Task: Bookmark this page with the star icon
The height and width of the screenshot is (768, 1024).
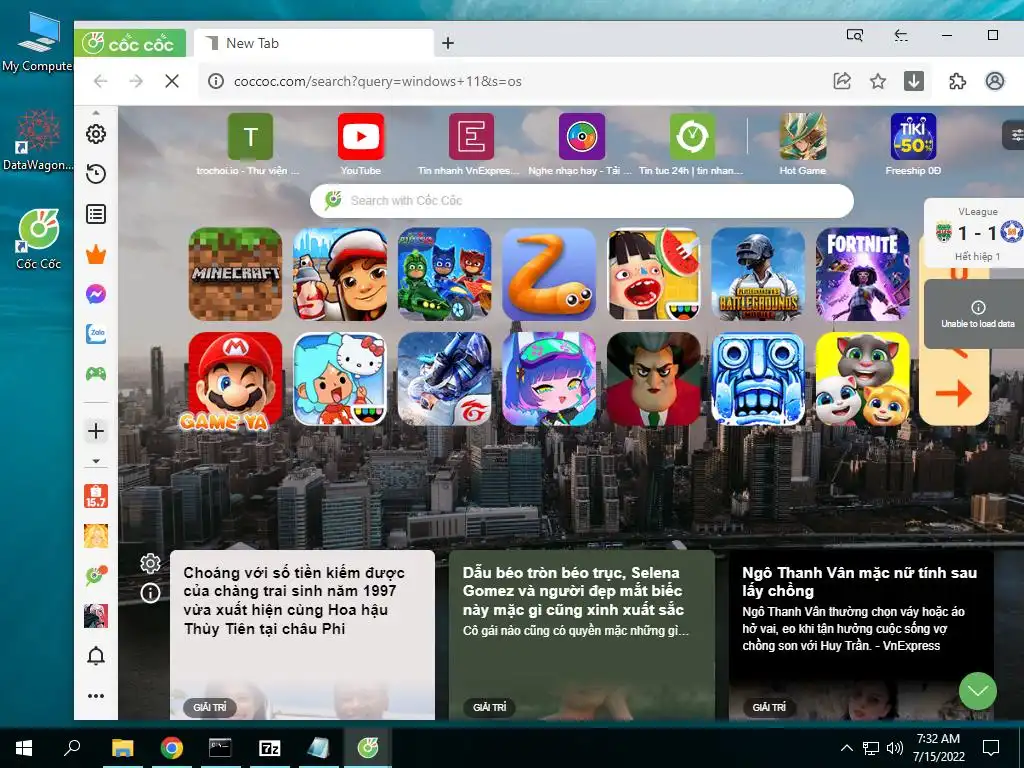Action: click(878, 81)
